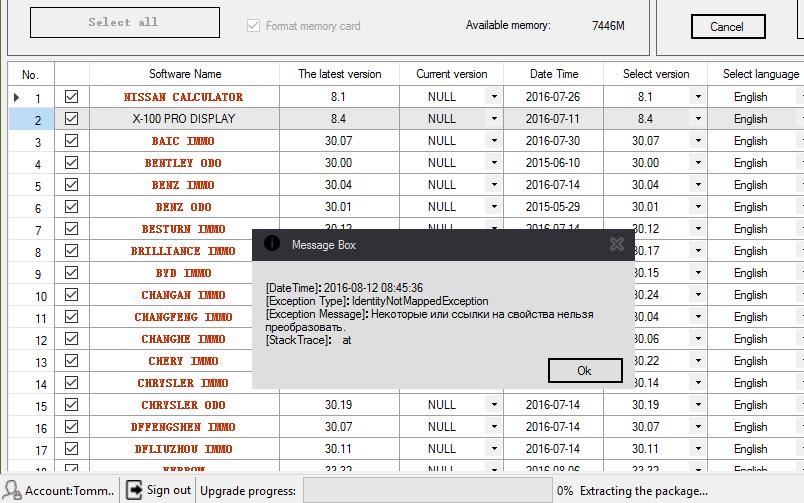The width and height of the screenshot is (804, 503).
Task: Select the BESTURN IMMO software name
Action: (183, 229)
